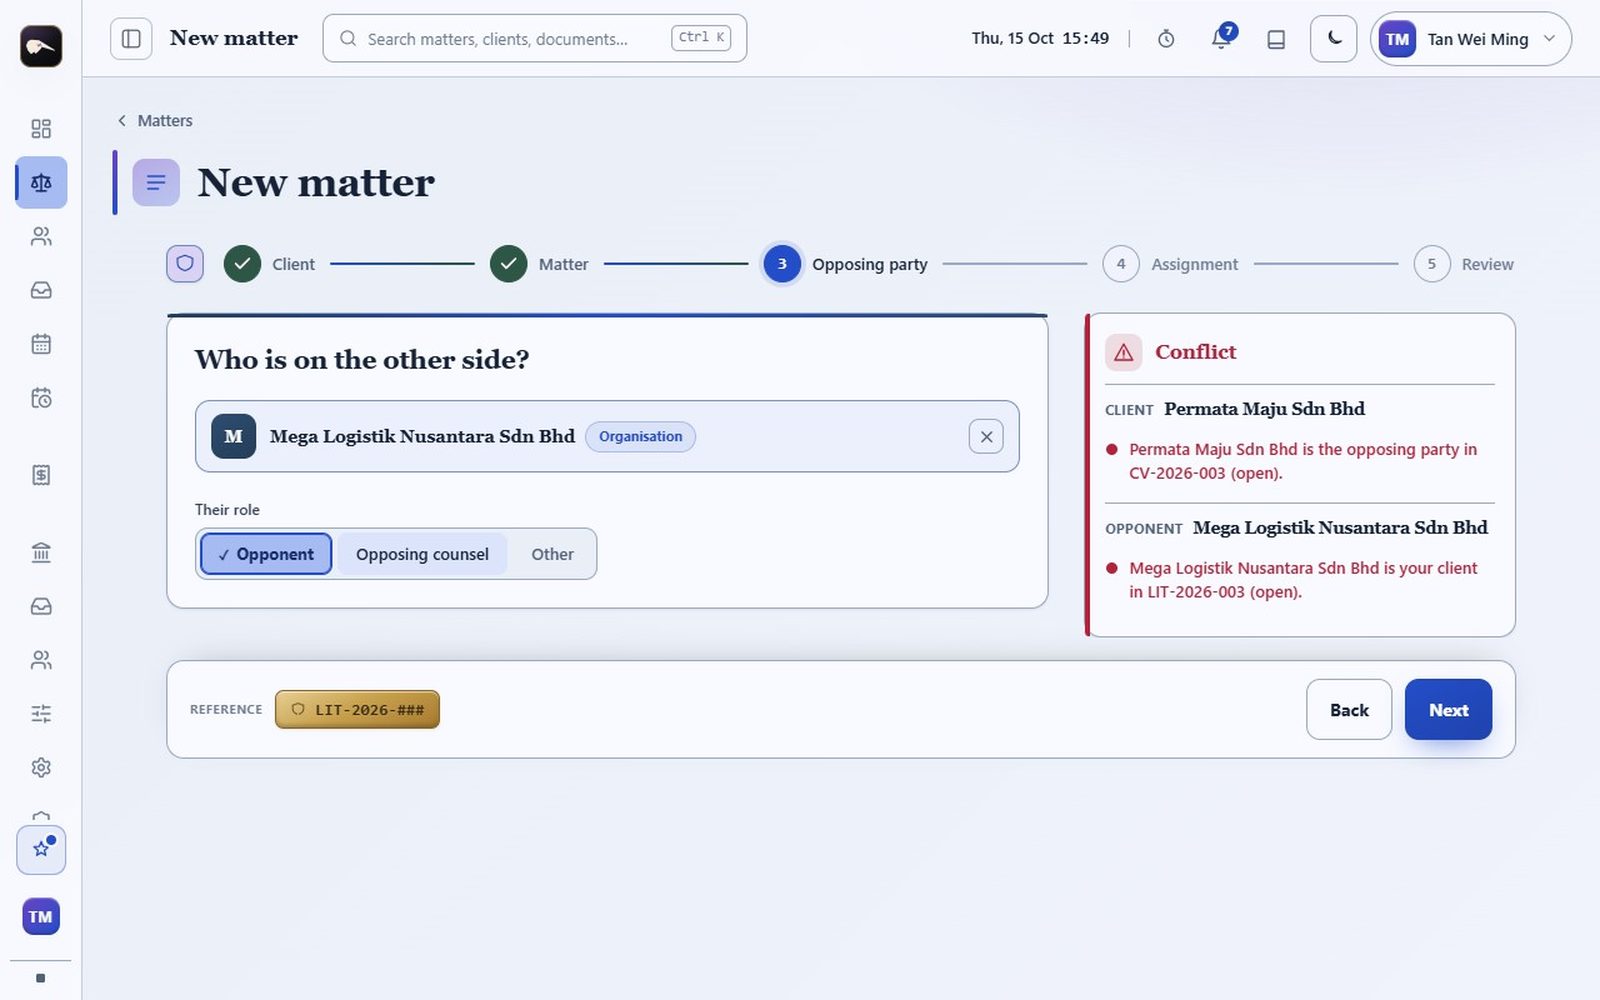Go to Matter step in wizard
This screenshot has width=1600, height=1000.
539,264
